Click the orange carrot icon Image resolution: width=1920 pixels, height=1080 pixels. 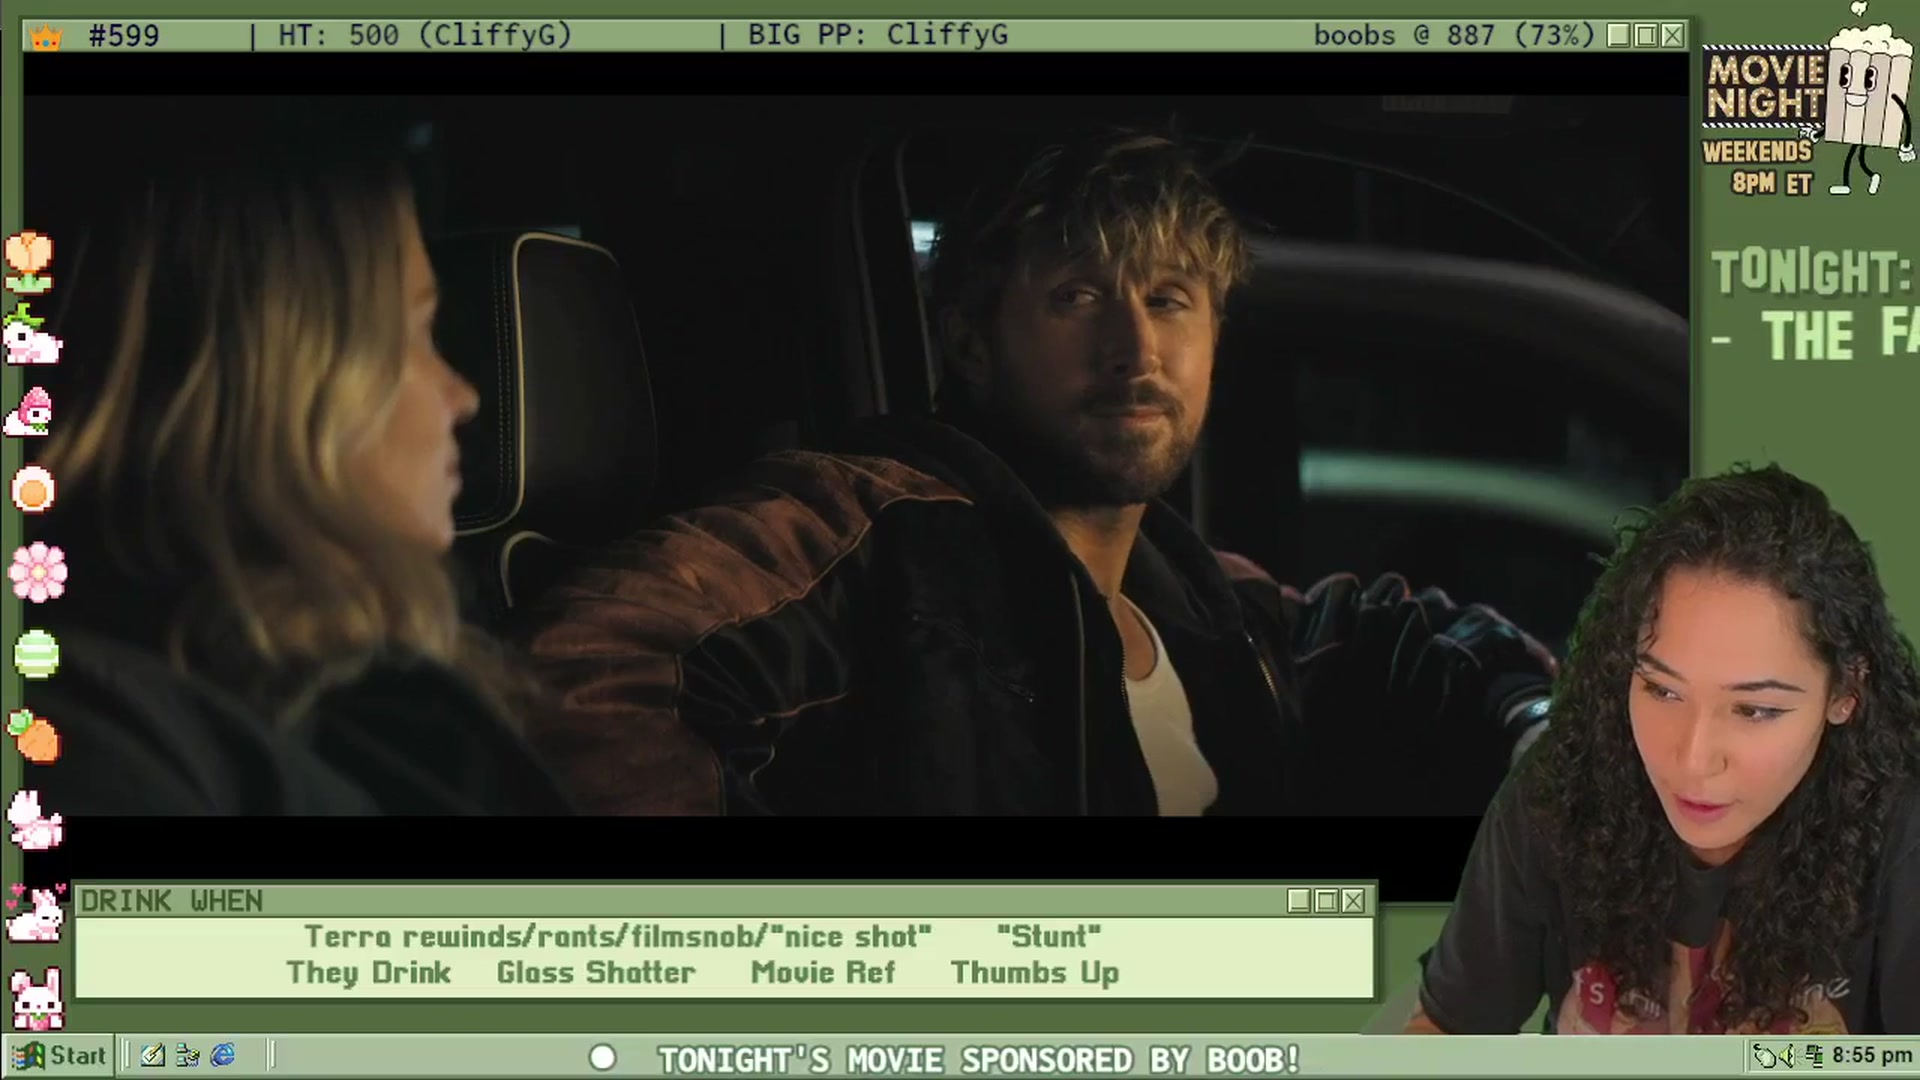pyautogui.click(x=34, y=737)
